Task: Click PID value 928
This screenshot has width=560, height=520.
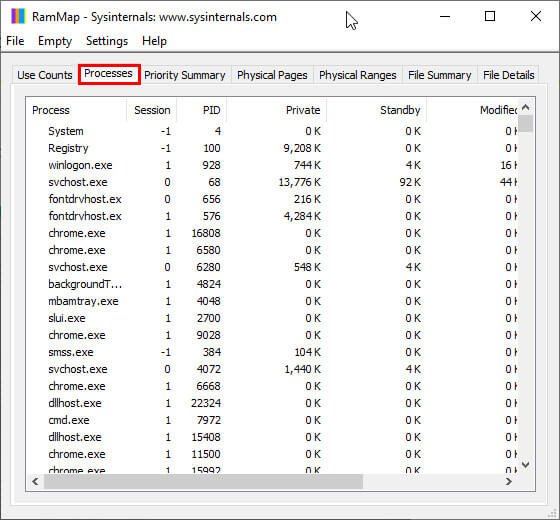Action: point(211,165)
